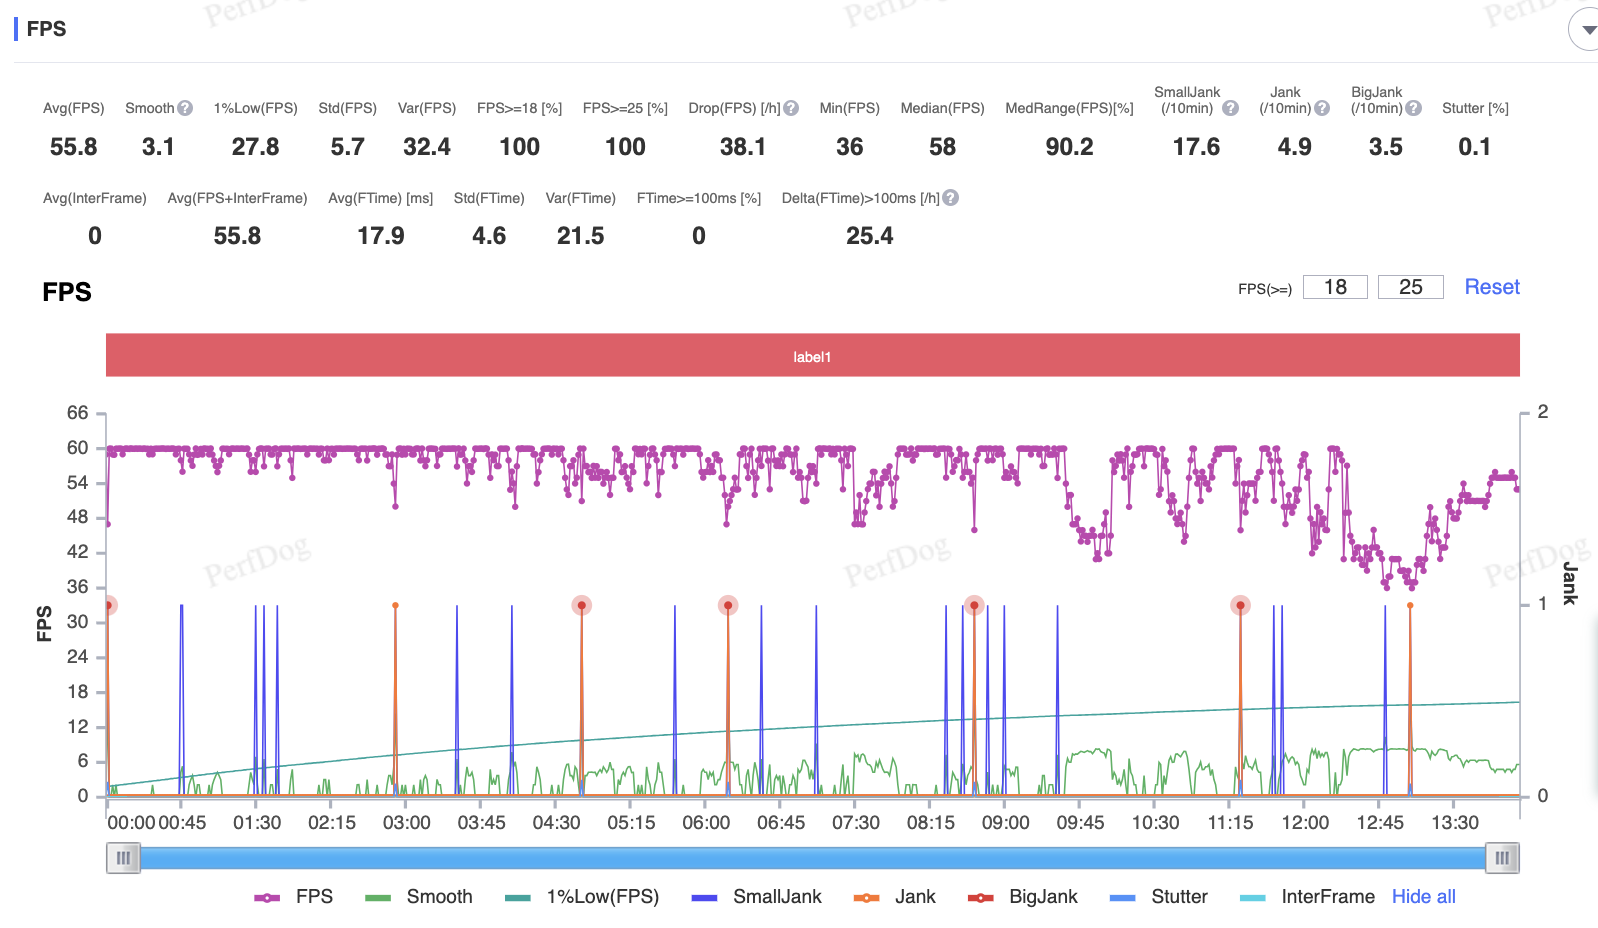The image size is (1598, 928).
Task: Click the help icon next to Smooth
Action: click(x=185, y=108)
